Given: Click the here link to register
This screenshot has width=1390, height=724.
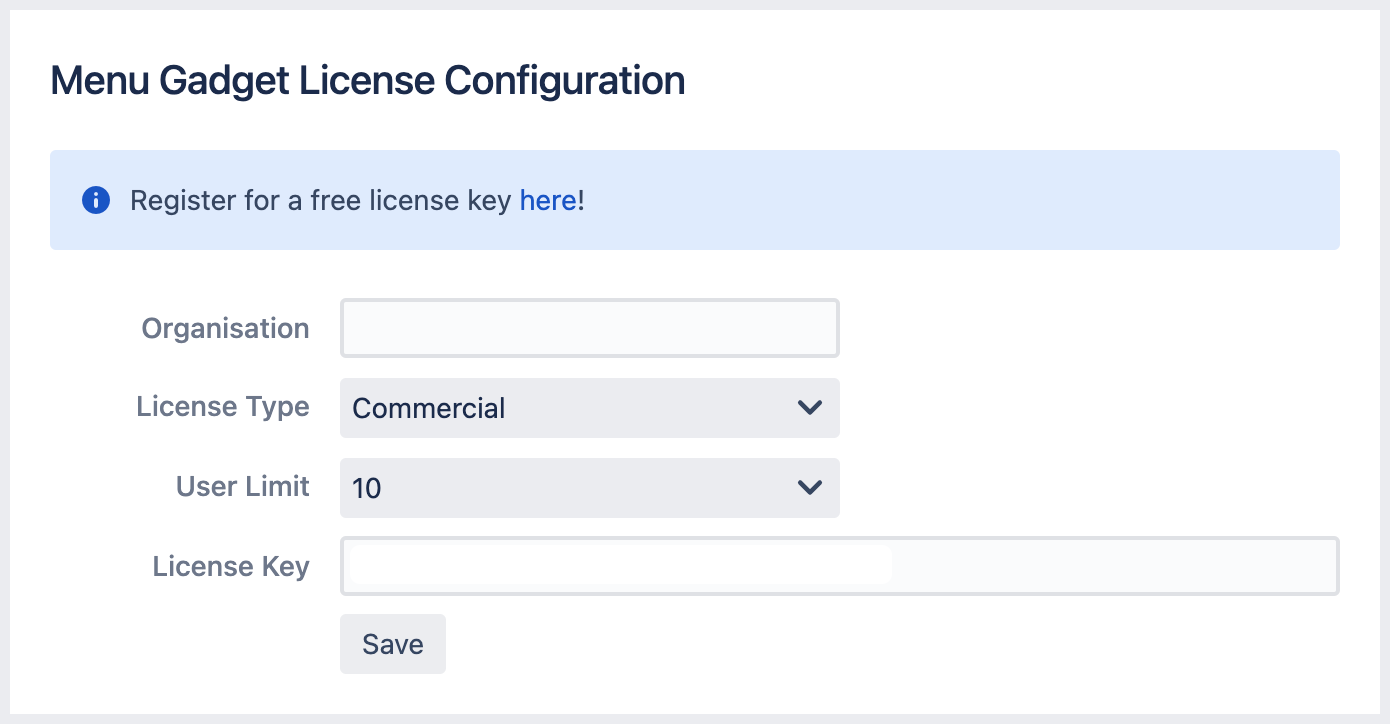Looking at the screenshot, I should (x=547, y=200).
